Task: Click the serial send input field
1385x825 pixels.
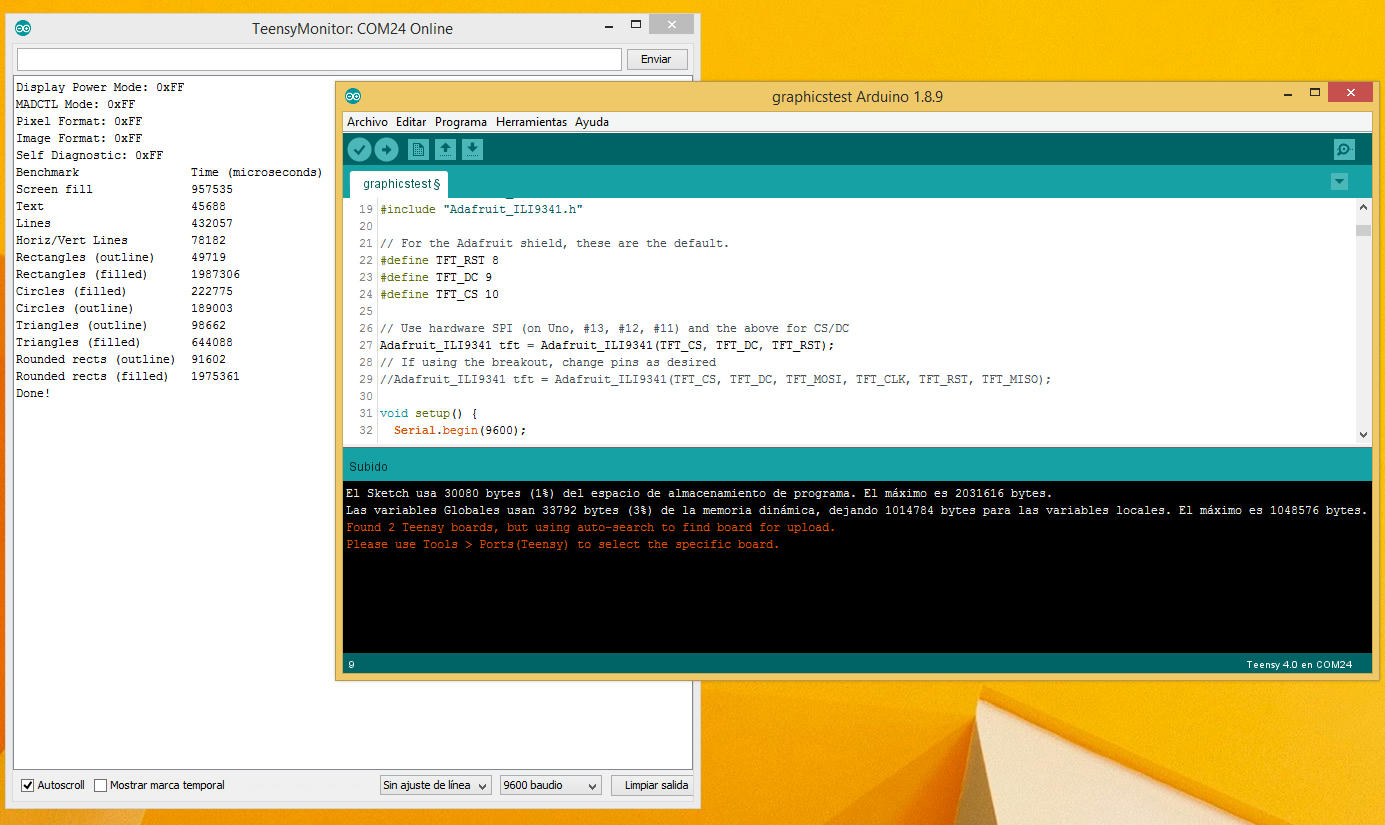Action: 319,59
